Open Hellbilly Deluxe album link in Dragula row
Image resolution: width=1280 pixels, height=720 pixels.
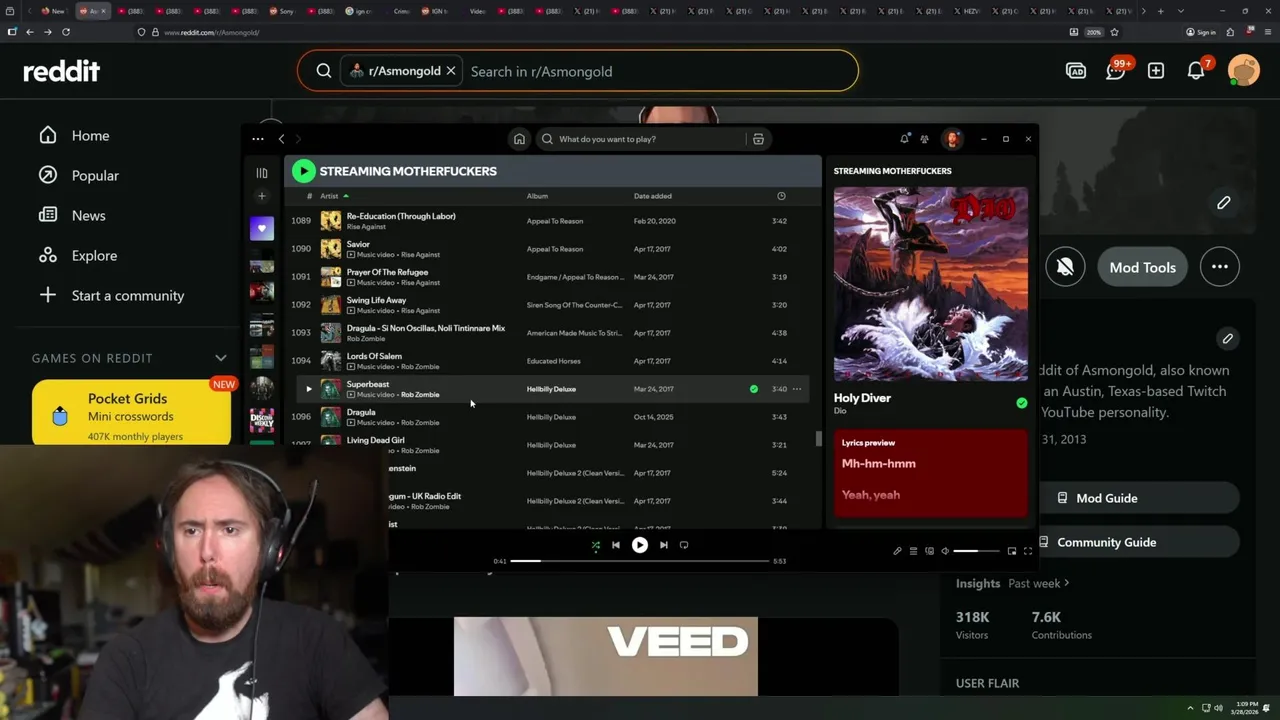[551, 417]
